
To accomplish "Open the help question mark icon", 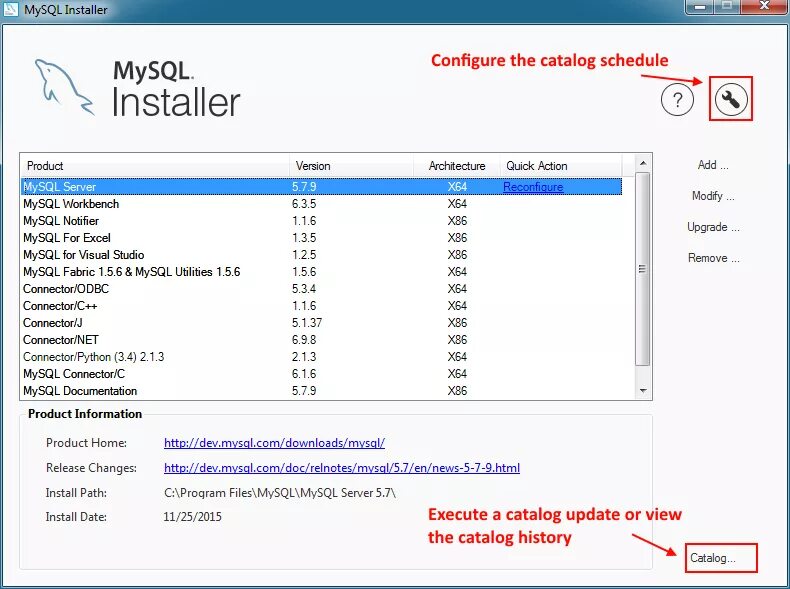I will click(x=677, y=100).
